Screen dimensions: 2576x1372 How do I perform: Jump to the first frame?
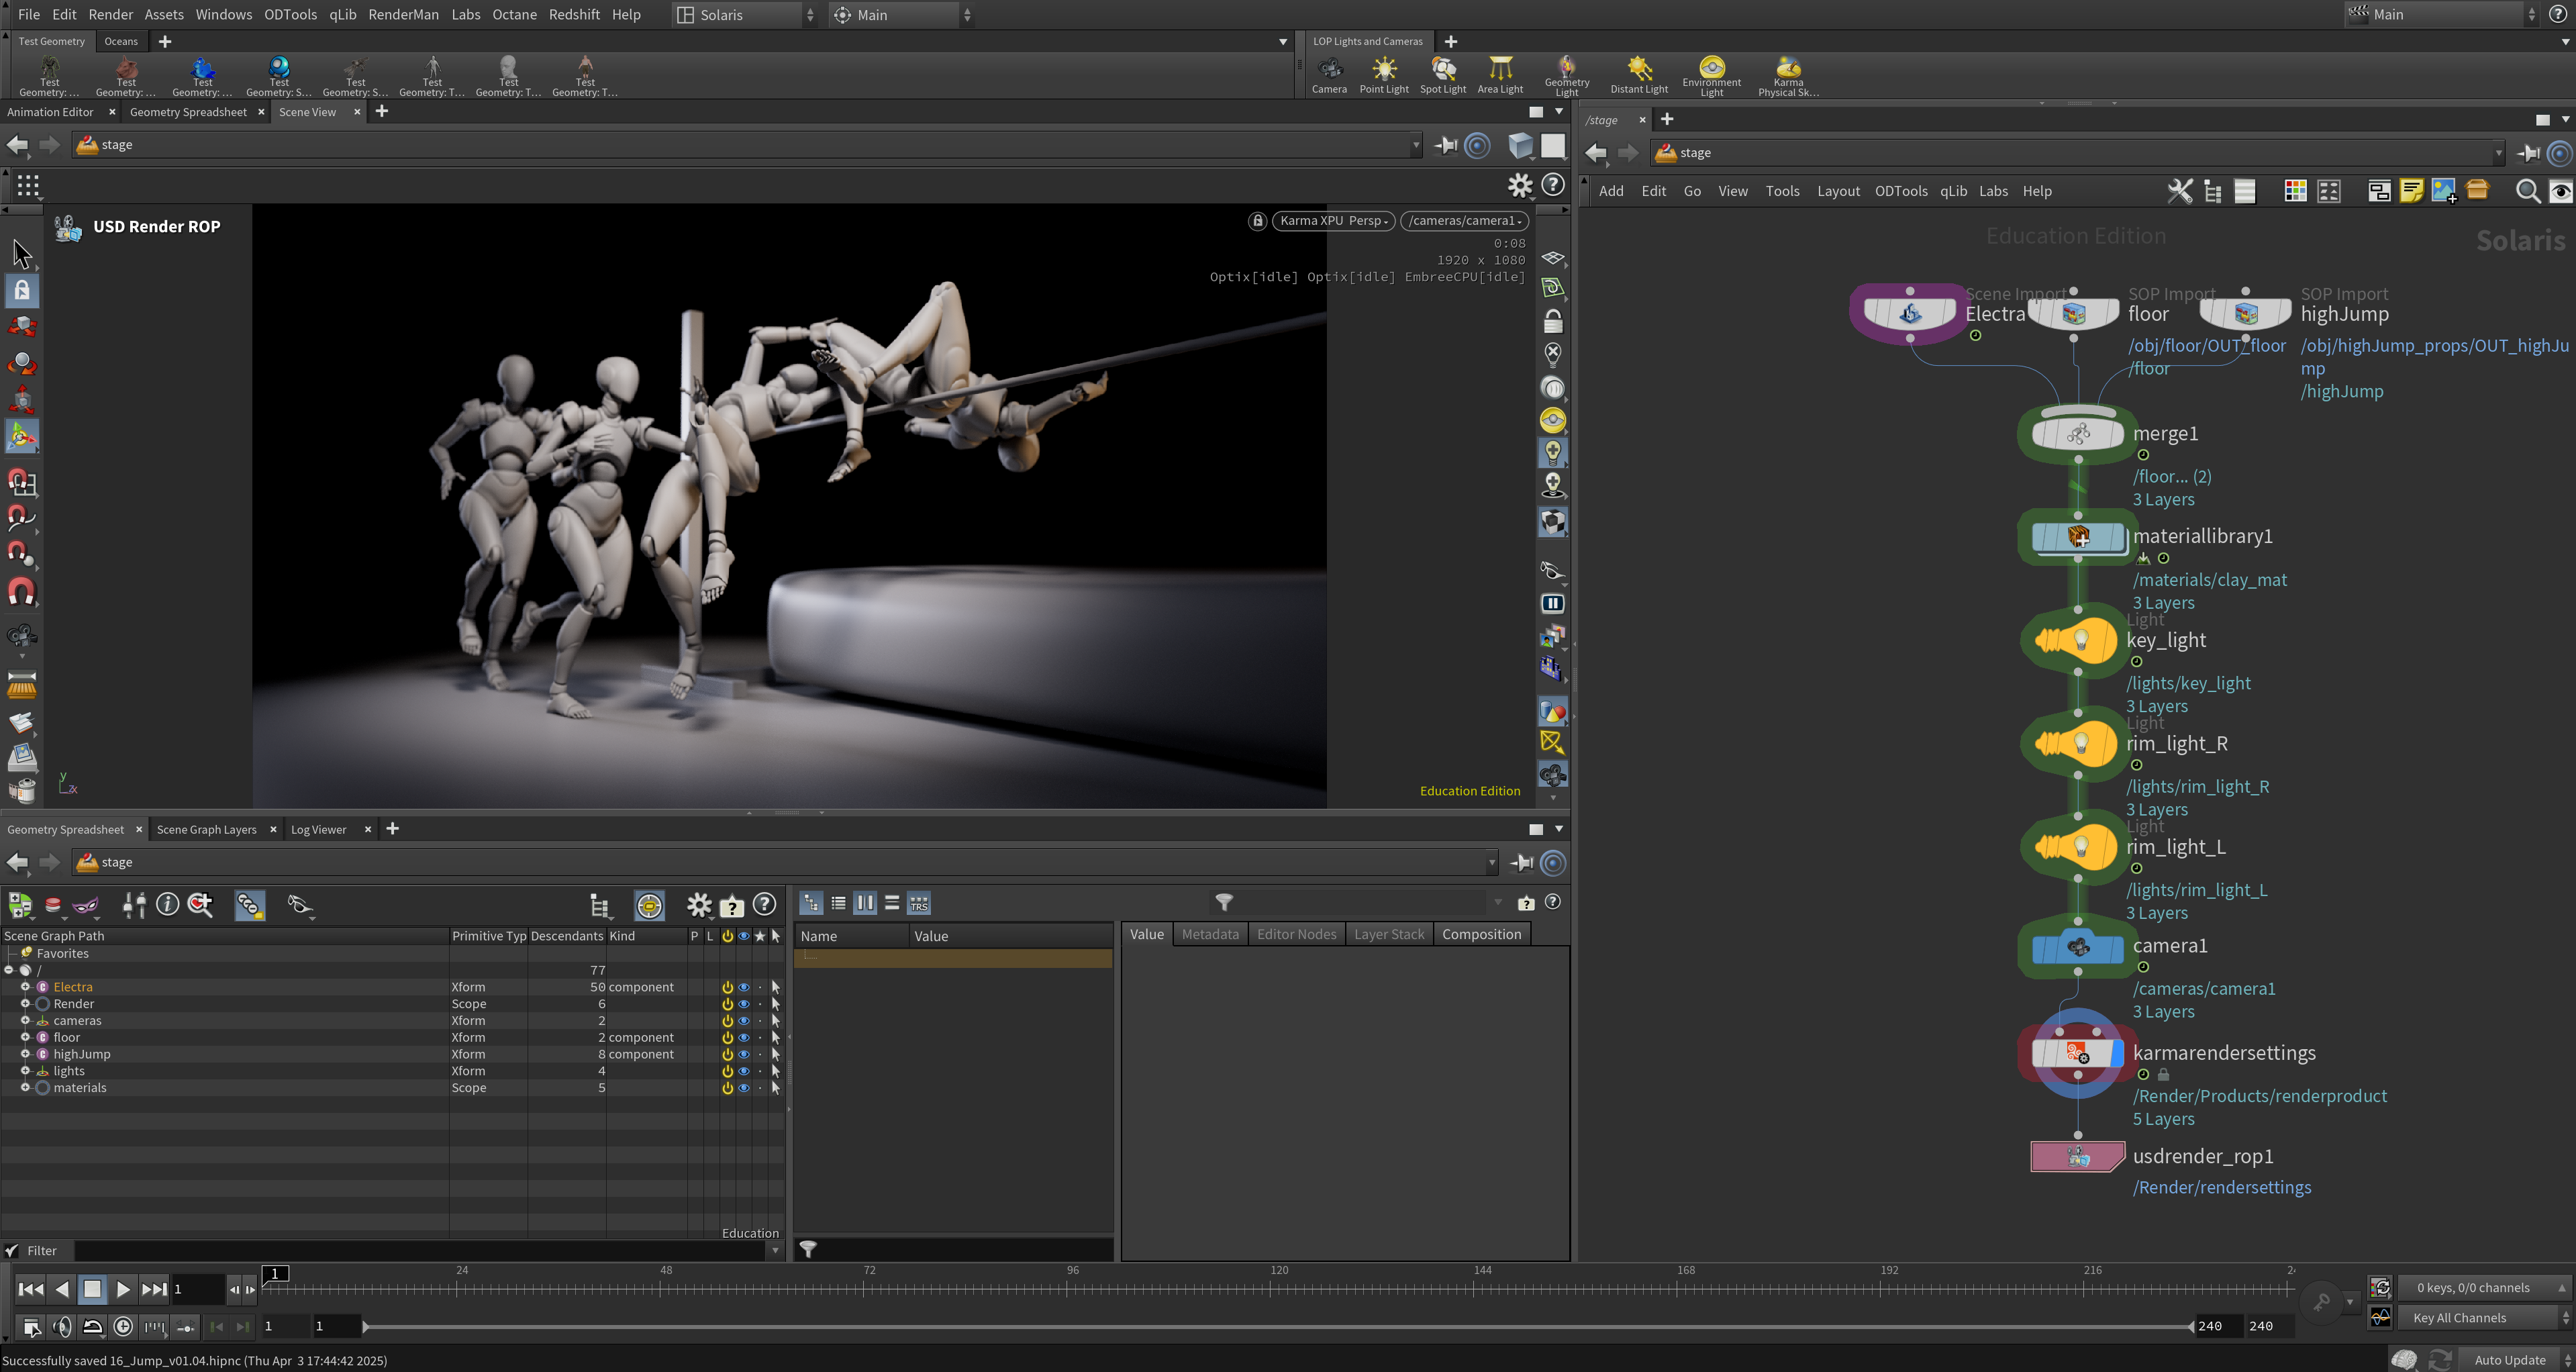[31, 1289]
